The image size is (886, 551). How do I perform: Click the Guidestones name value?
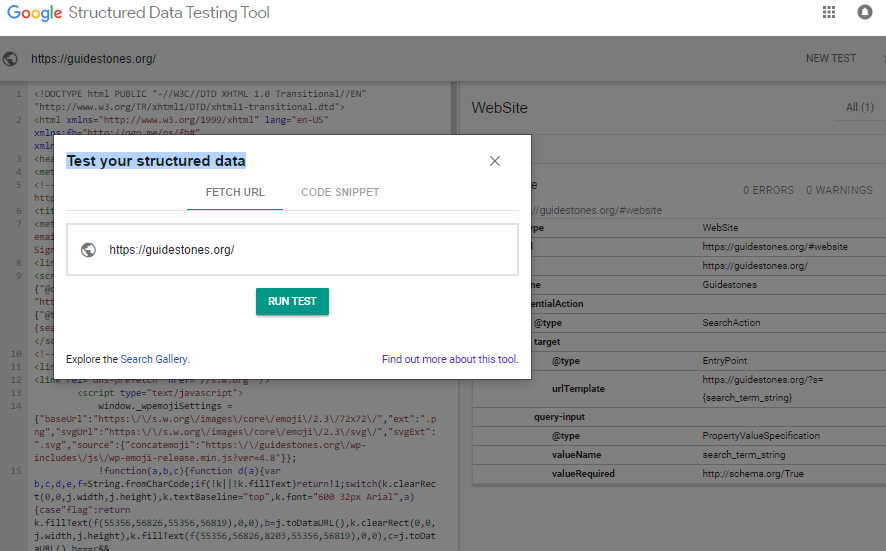(729, 285)
